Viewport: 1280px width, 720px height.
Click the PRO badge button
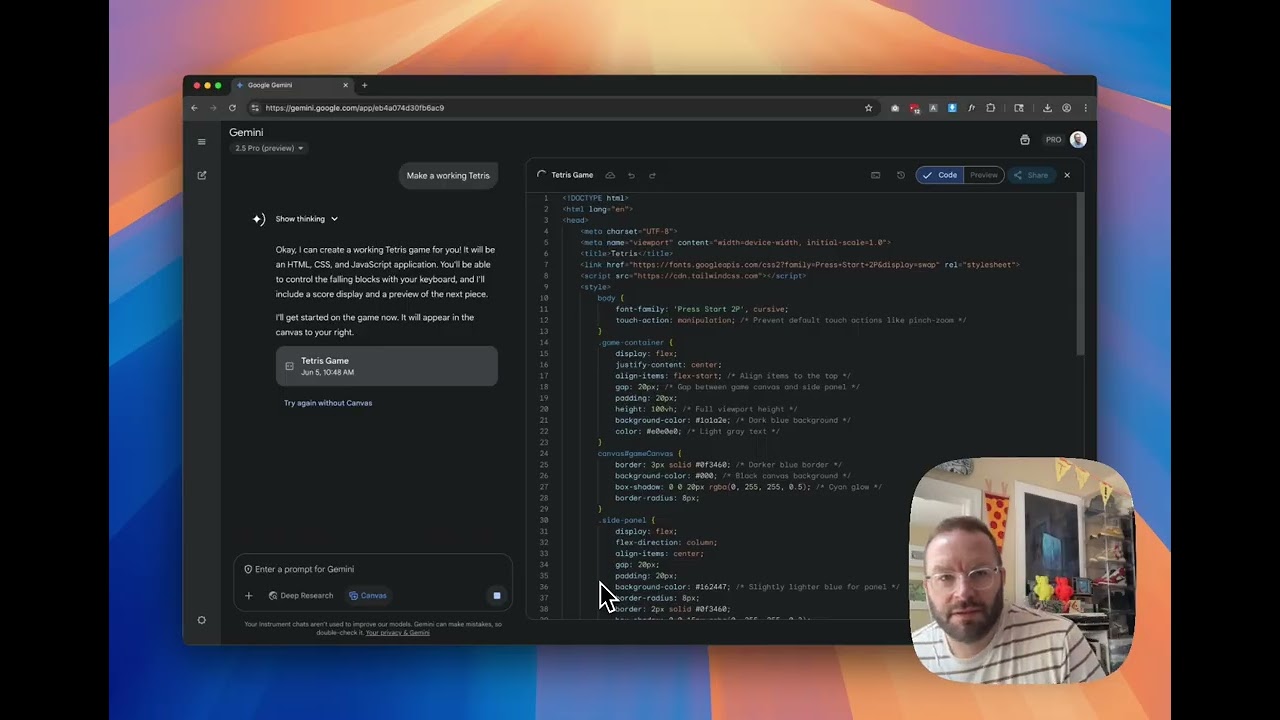[1053, 140]
